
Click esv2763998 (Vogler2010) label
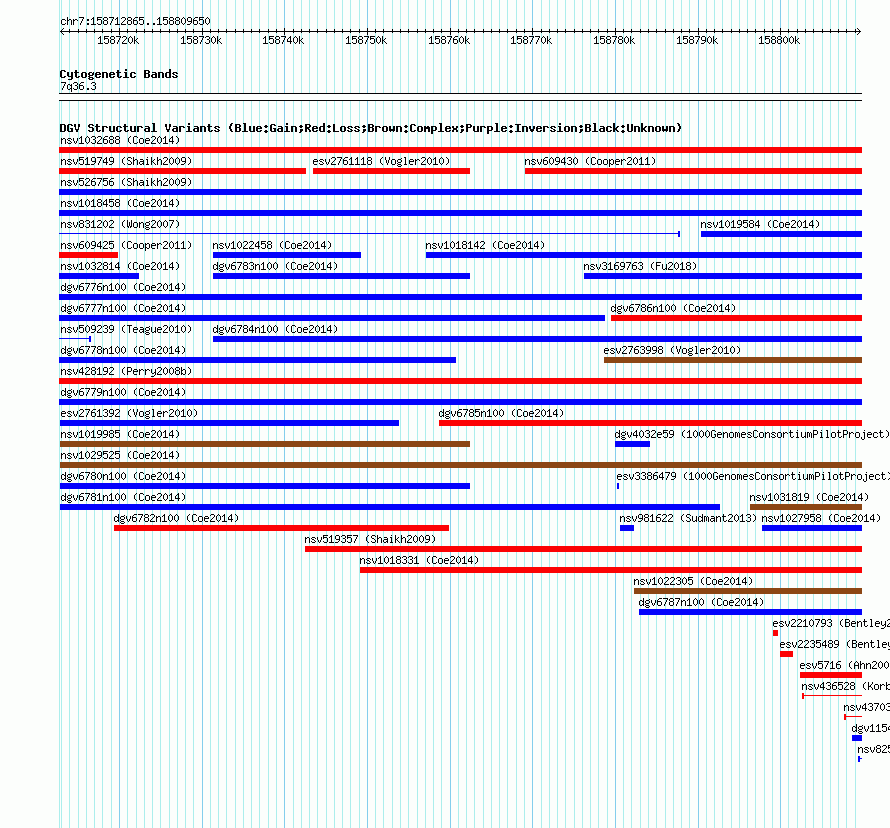pos(672,350)
